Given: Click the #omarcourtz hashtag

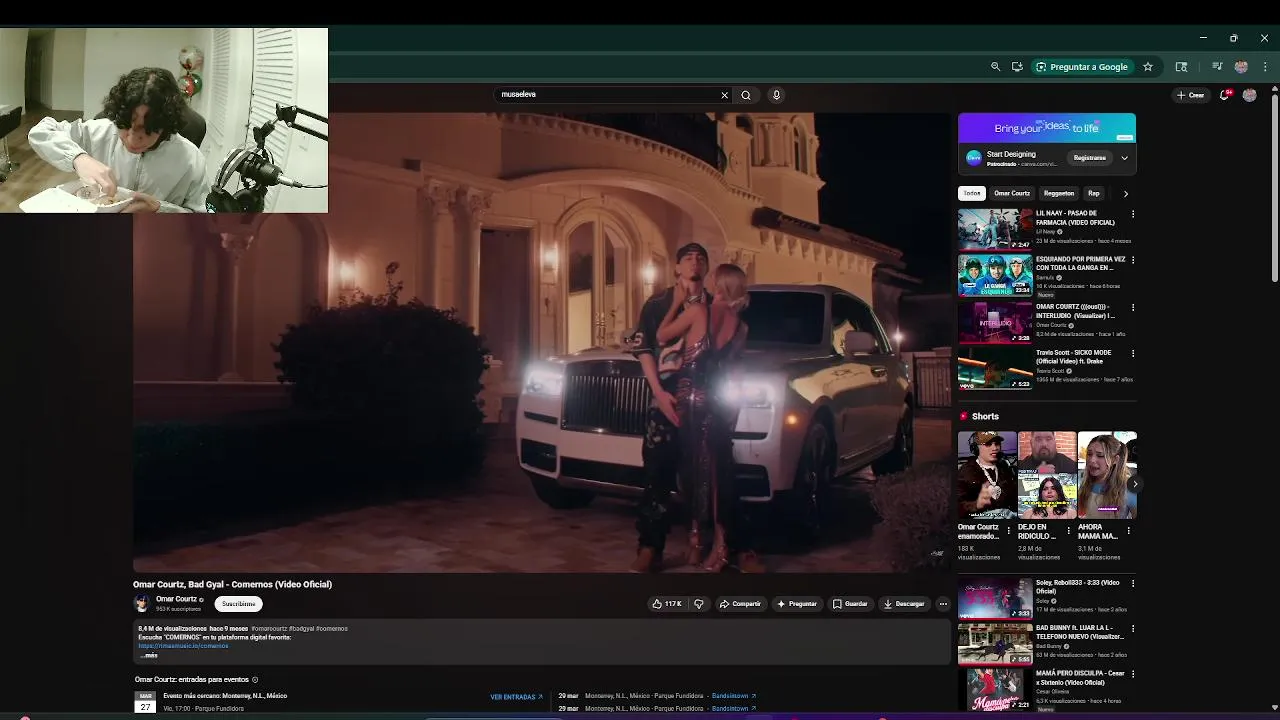Looking at the screenshot, I should [269, 629].
